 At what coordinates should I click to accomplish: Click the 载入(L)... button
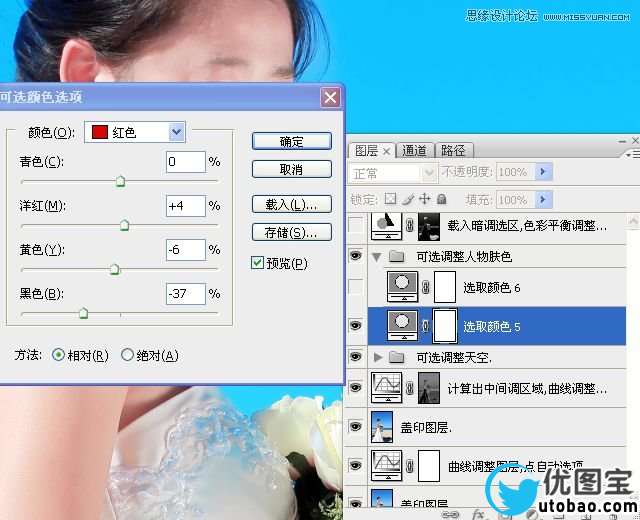(x=291, y=204)
